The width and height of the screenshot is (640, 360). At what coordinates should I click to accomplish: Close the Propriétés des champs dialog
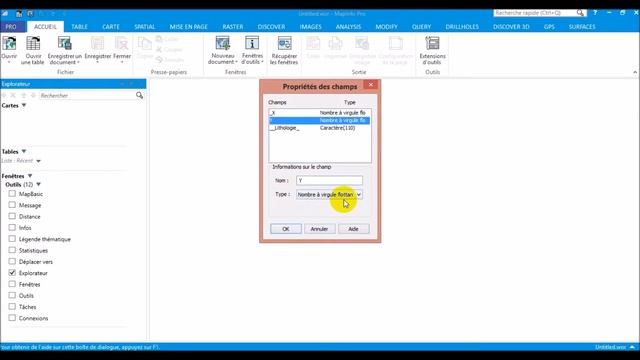pos(371,84)
